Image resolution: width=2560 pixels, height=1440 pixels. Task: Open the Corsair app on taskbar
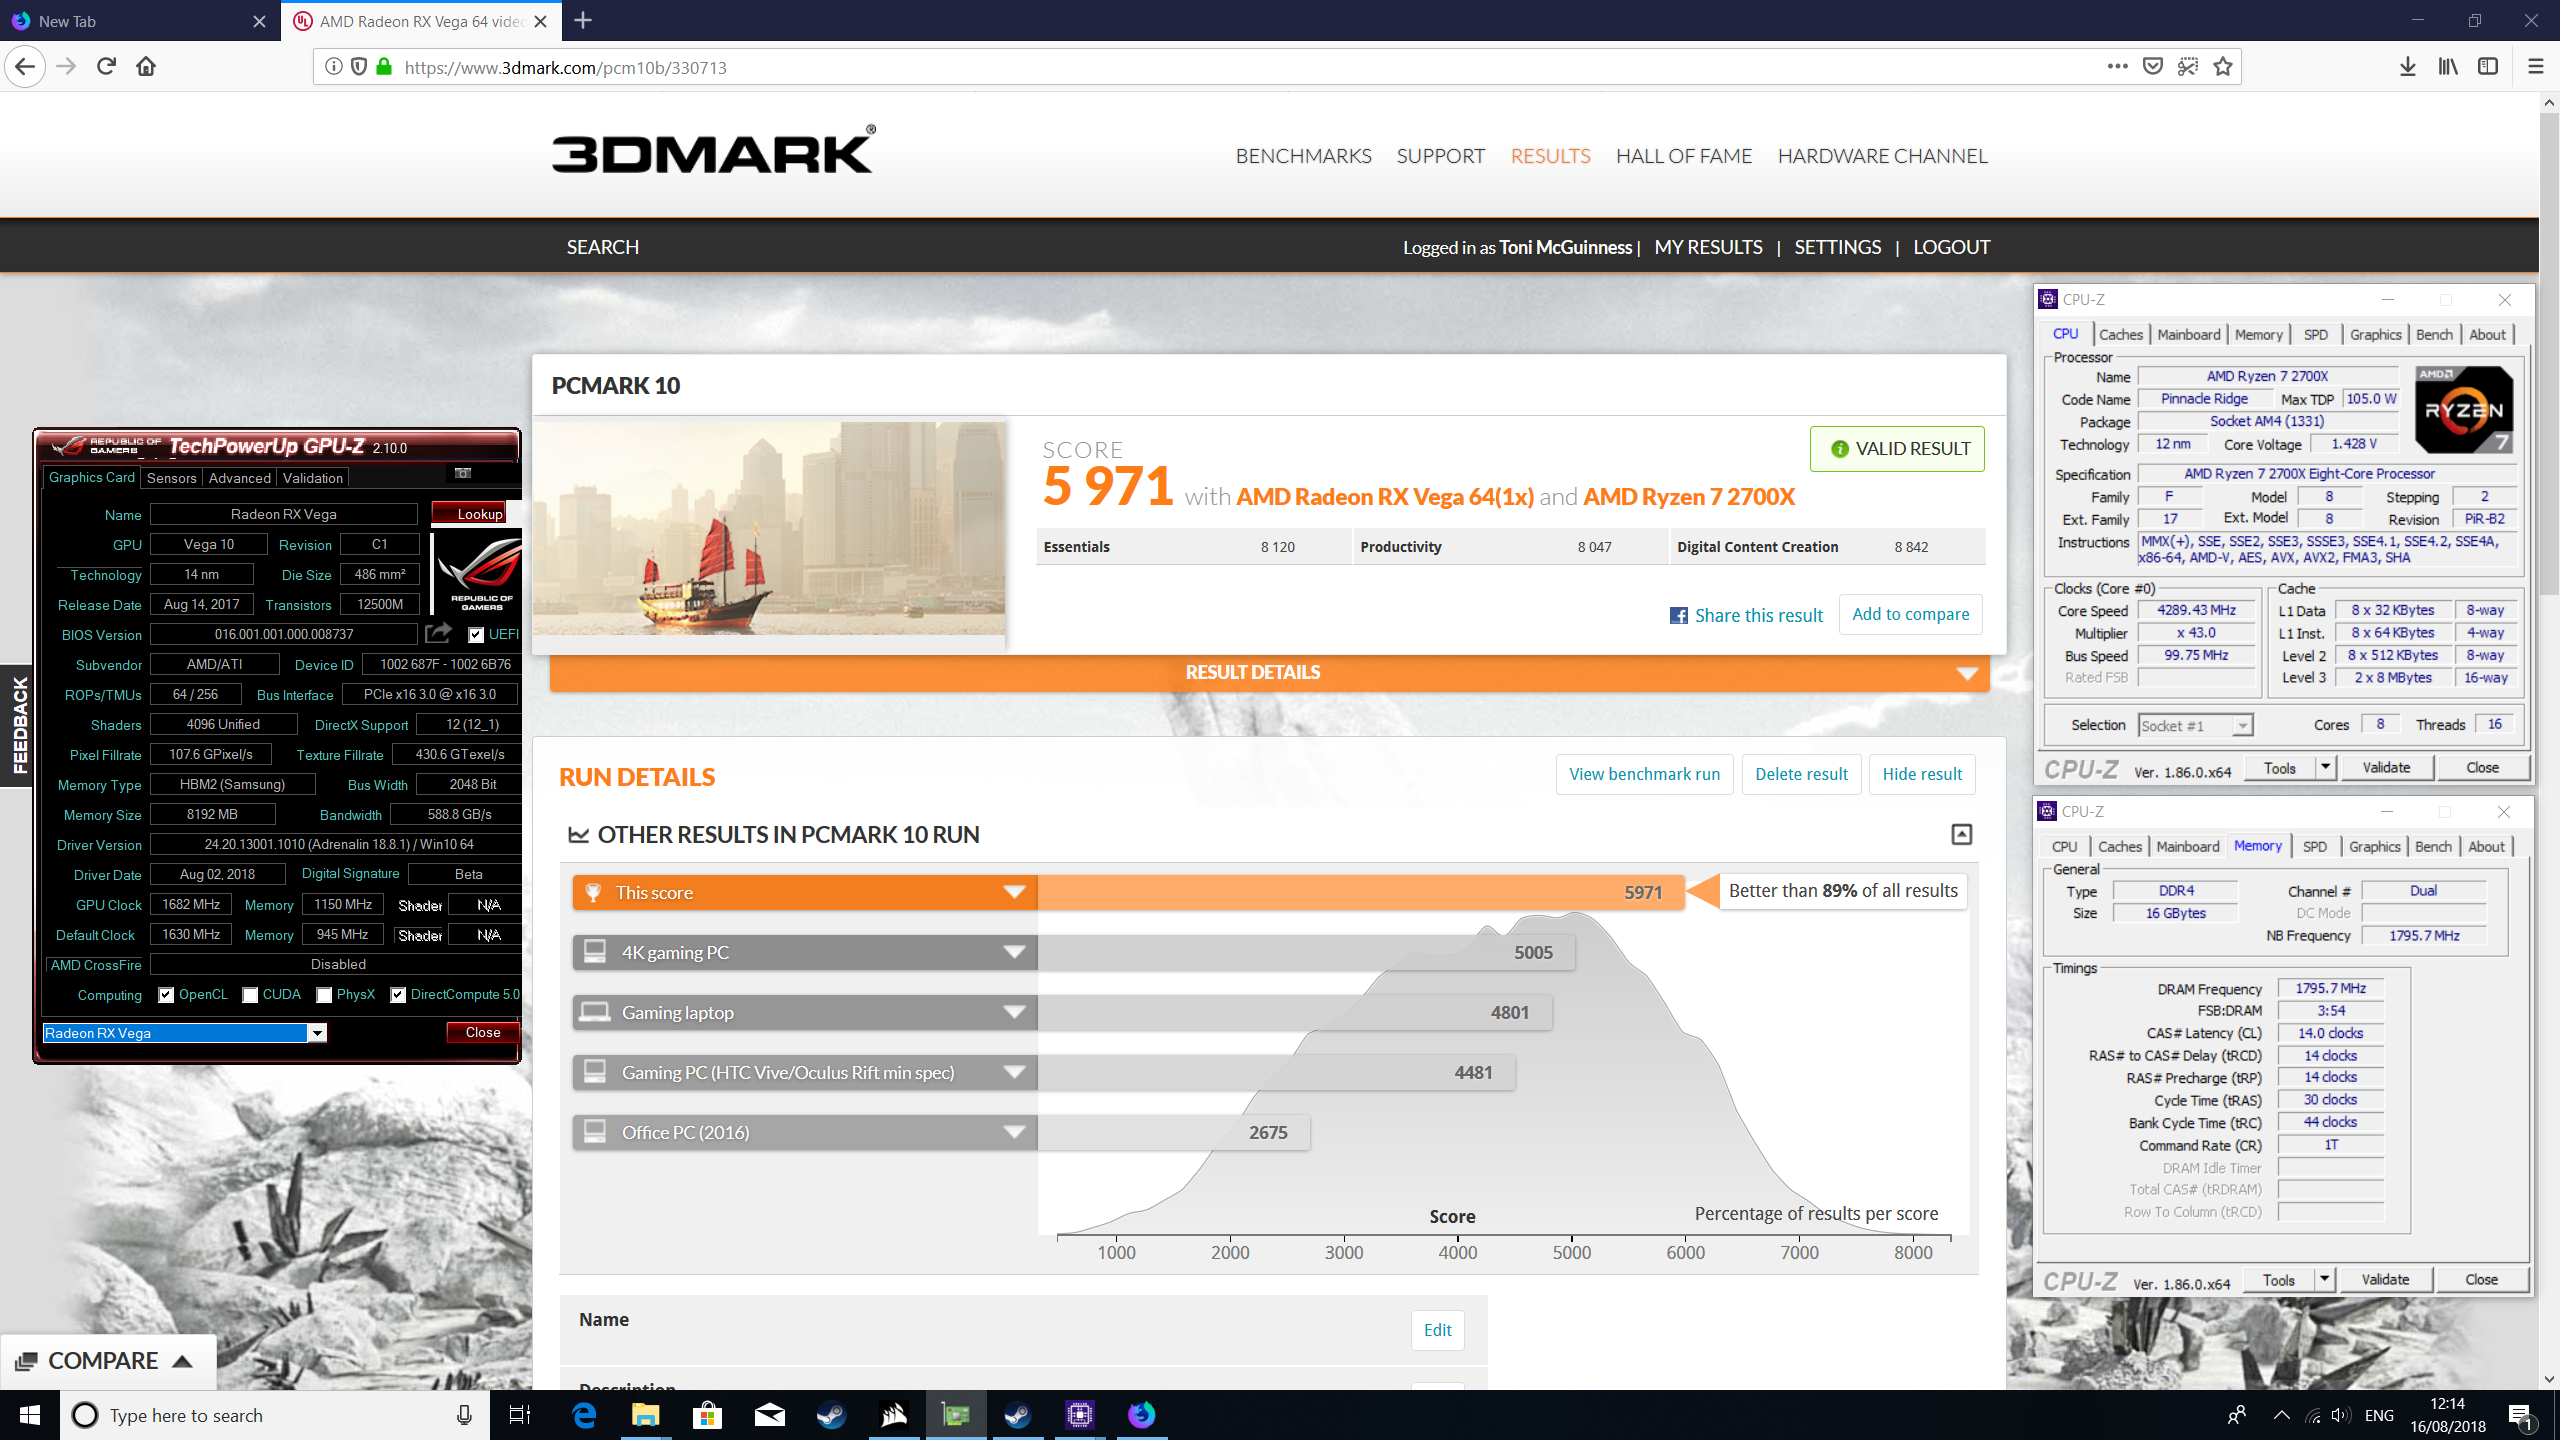tap(894, 1415)
